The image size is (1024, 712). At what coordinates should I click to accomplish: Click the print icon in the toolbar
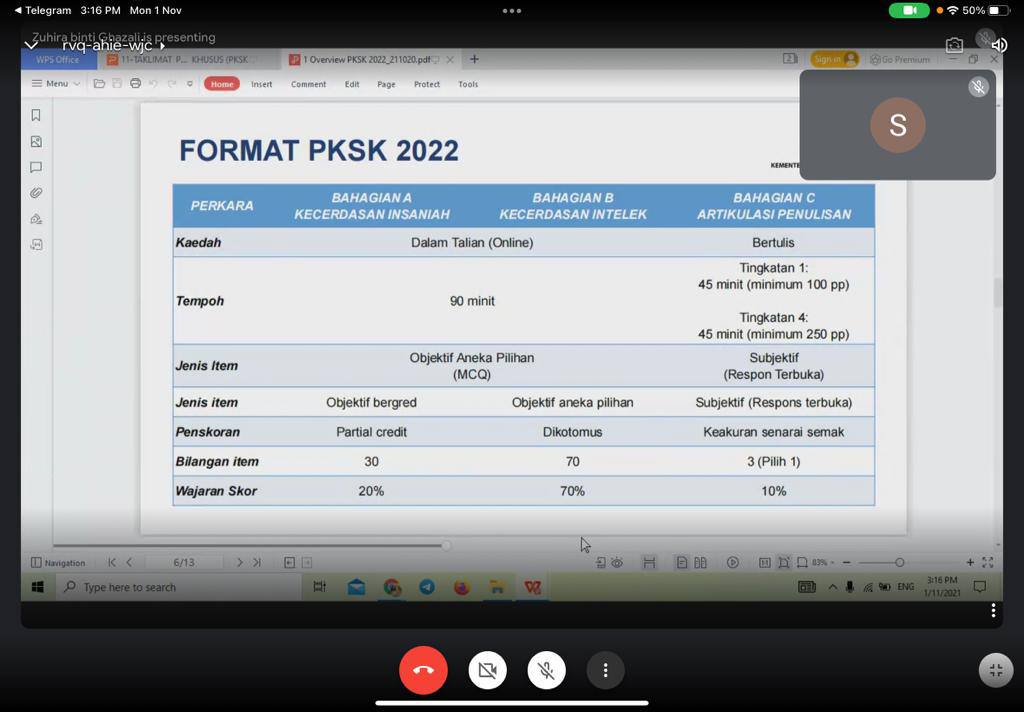(135, 84)
